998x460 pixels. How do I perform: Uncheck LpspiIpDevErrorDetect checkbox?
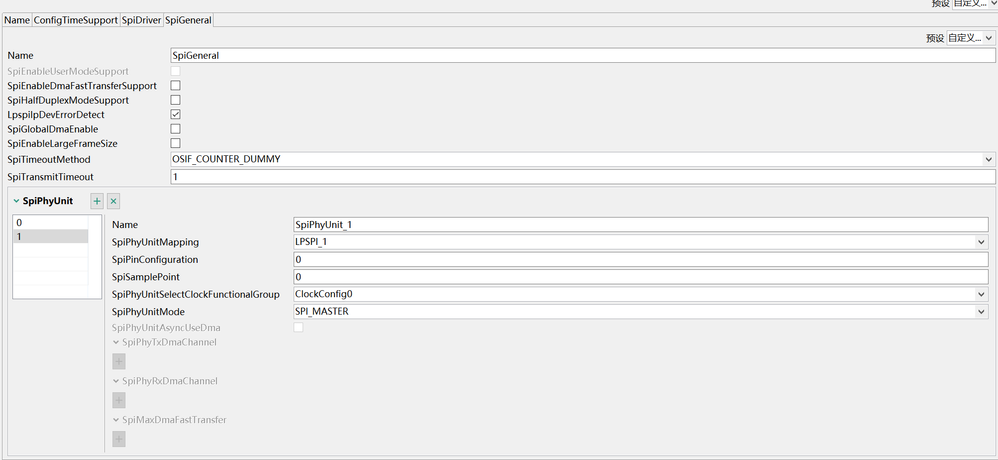click(176, 115)
